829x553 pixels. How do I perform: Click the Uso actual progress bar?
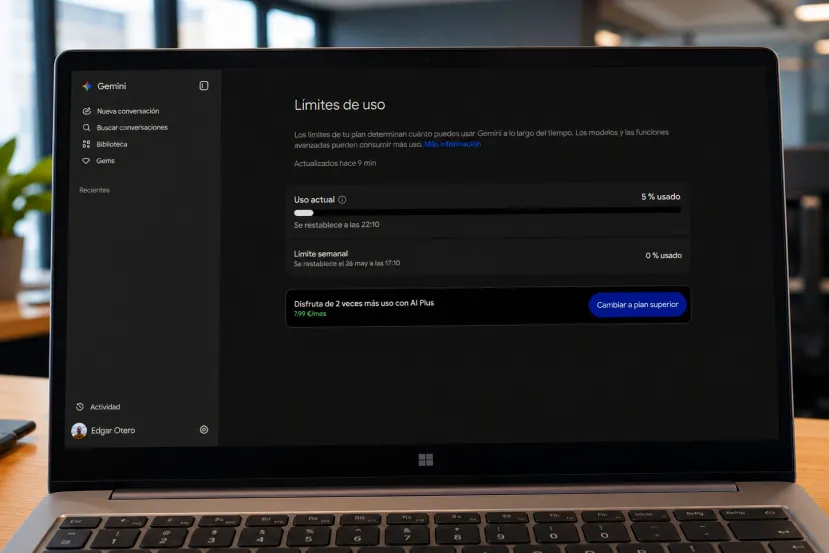pos(487,213)
